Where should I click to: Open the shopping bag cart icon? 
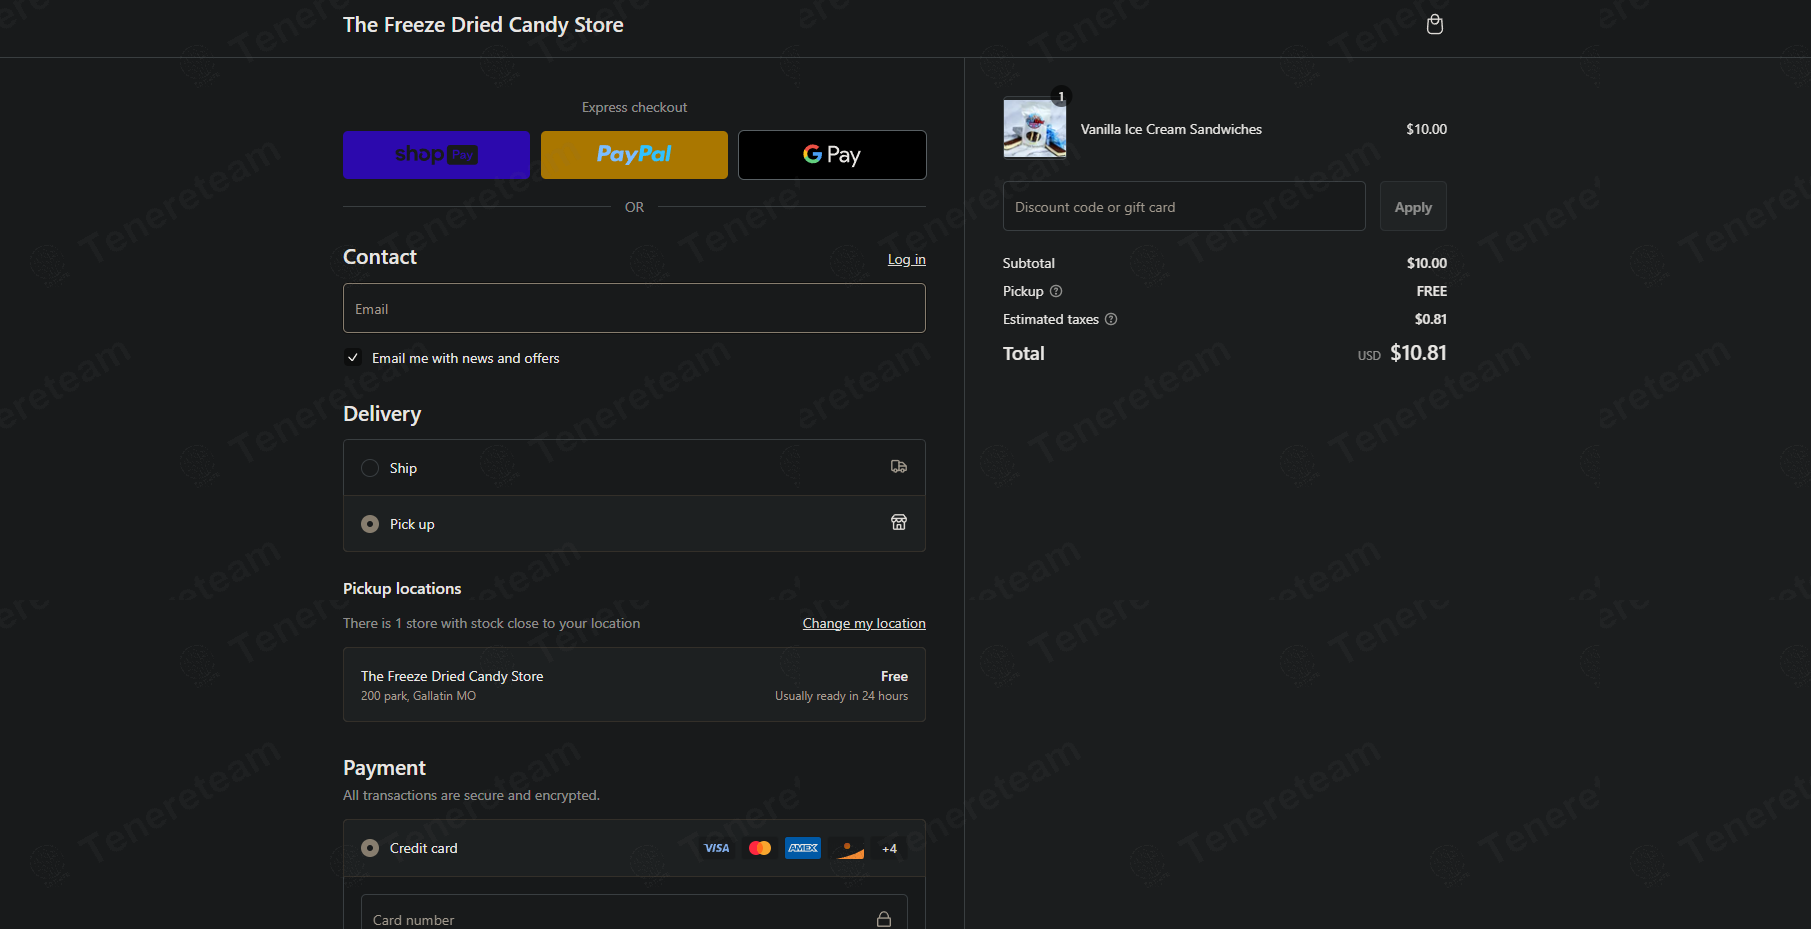point(1434,25)
